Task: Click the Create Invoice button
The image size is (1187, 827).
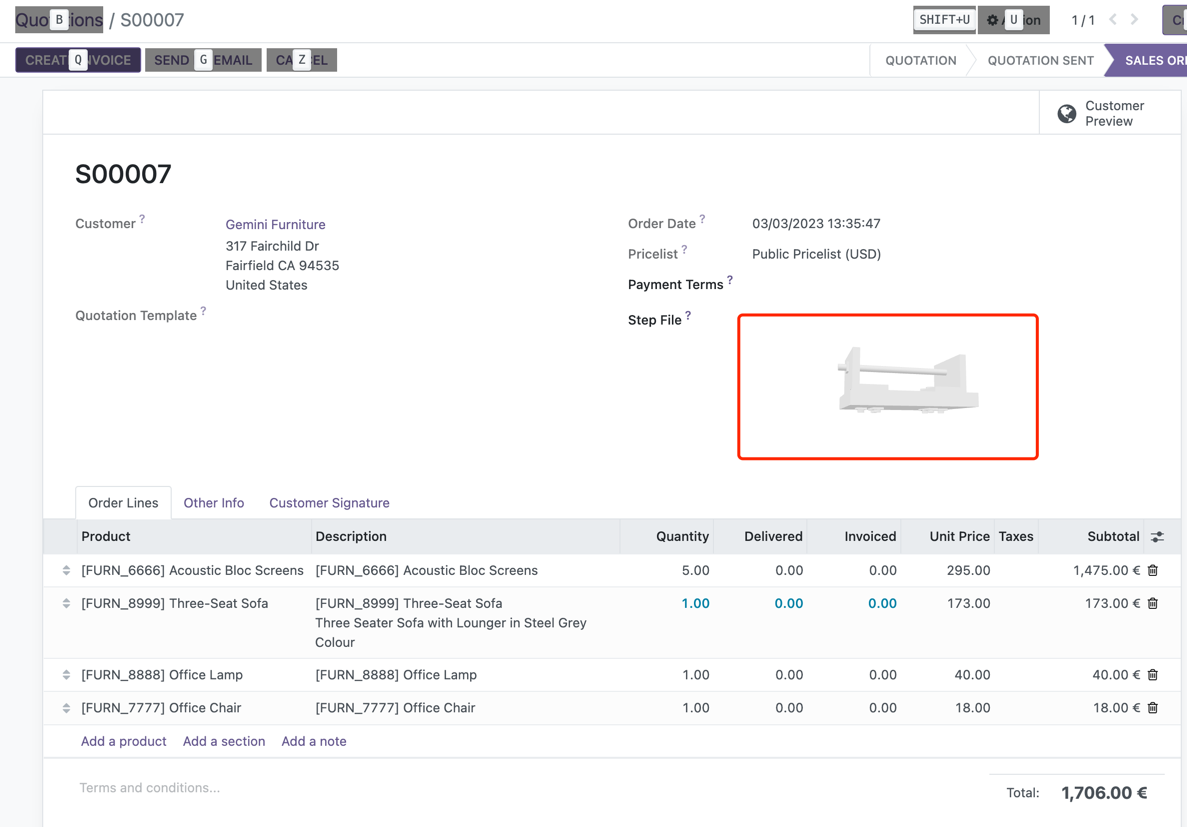Action: 78,60
